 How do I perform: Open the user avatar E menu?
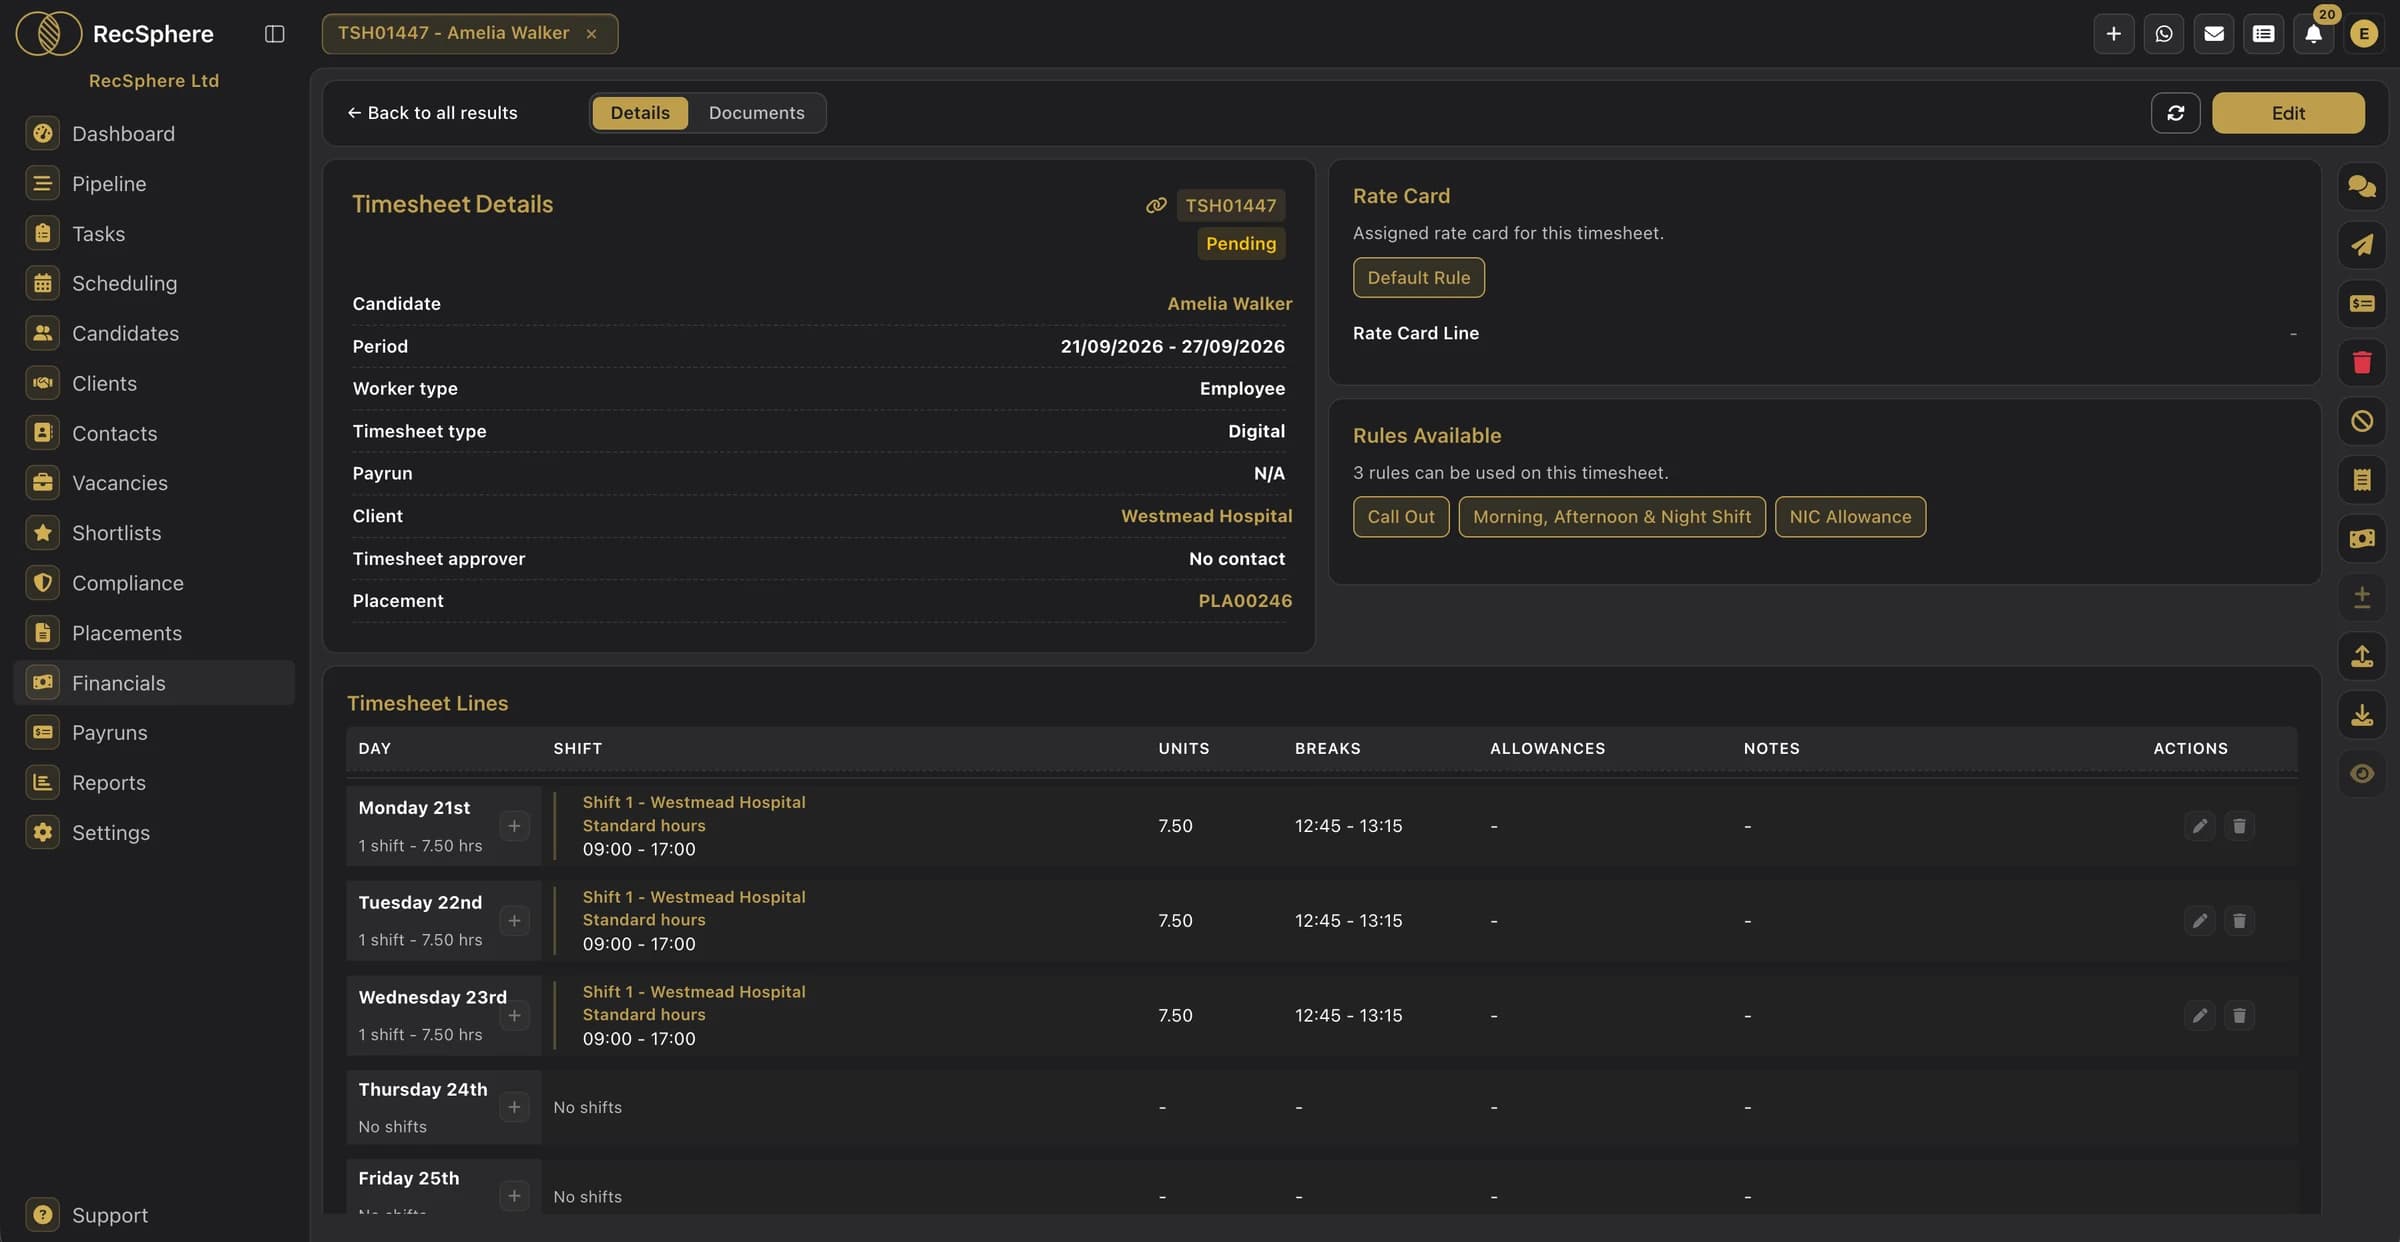tap(2363, 34)
